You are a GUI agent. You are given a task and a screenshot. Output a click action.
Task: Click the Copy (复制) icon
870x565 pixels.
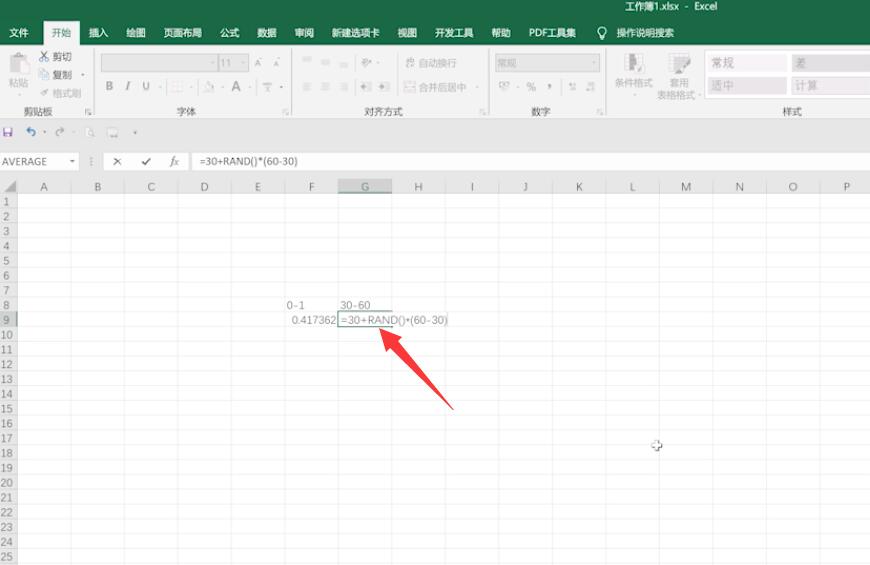(x=44, y=74)
